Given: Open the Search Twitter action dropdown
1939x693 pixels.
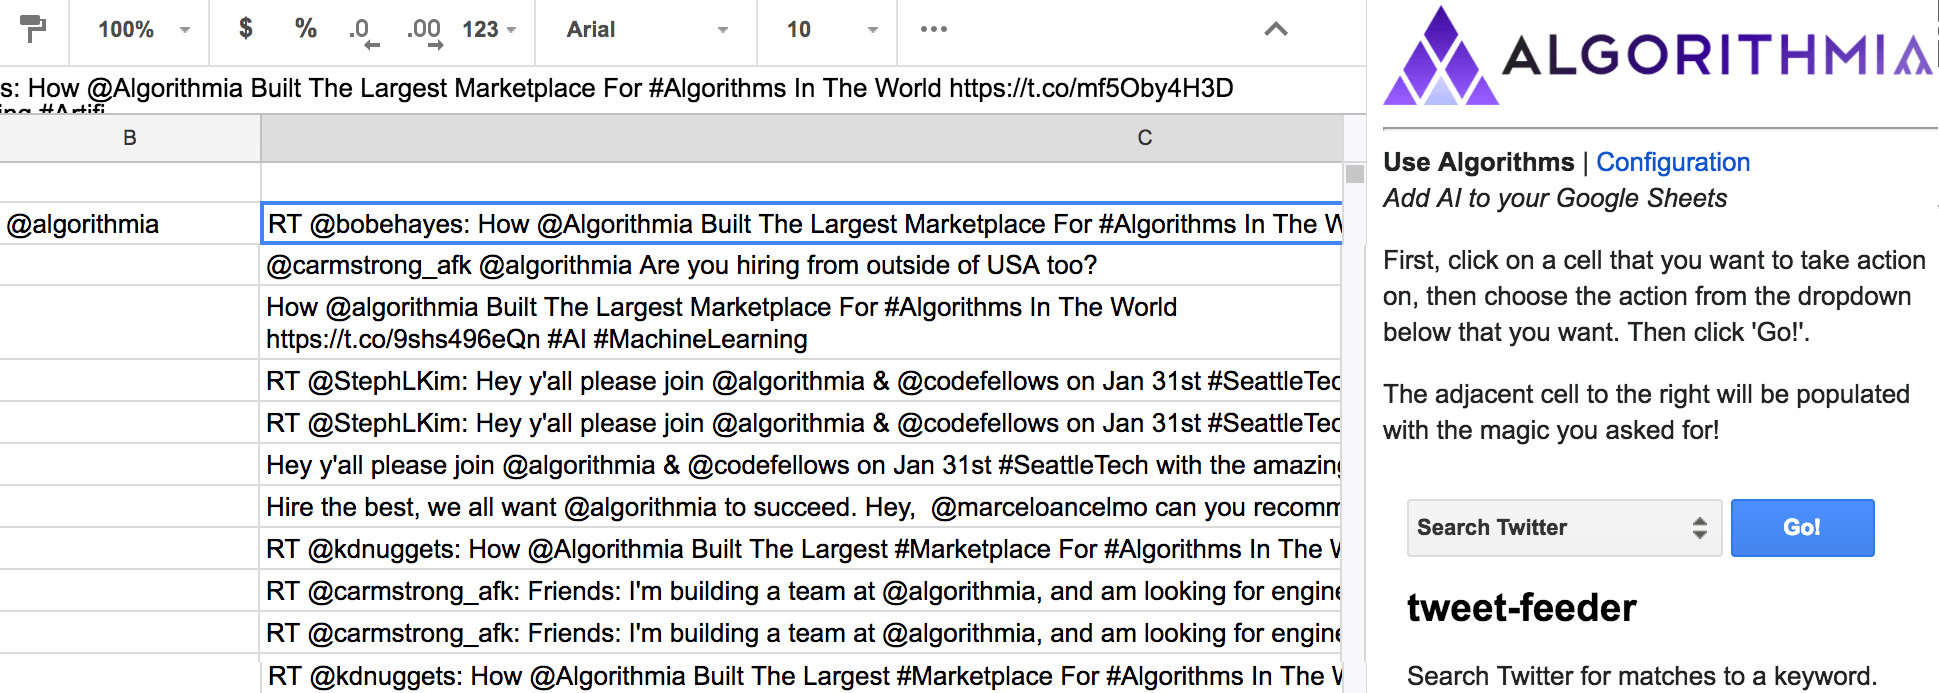Looking at the screenshot, I should point(1564,528).
